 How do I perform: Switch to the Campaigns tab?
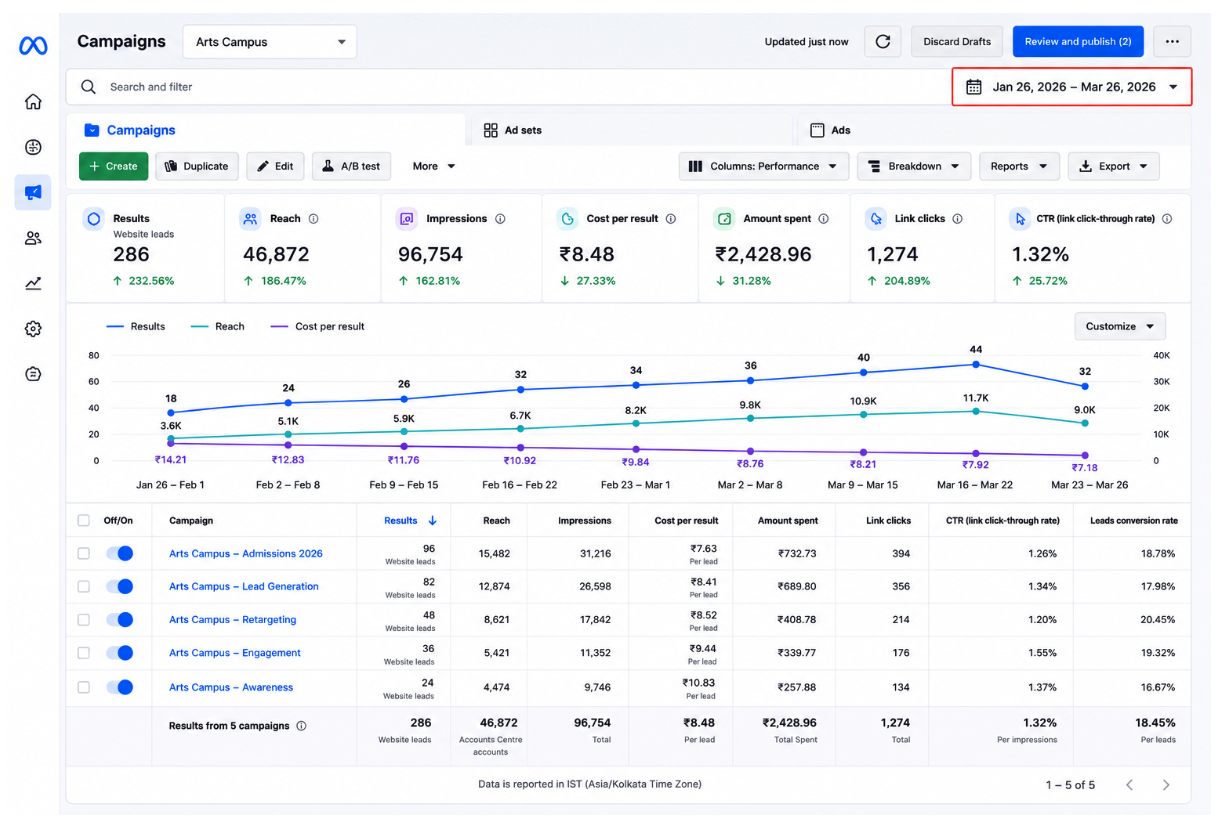coord(266,130)
